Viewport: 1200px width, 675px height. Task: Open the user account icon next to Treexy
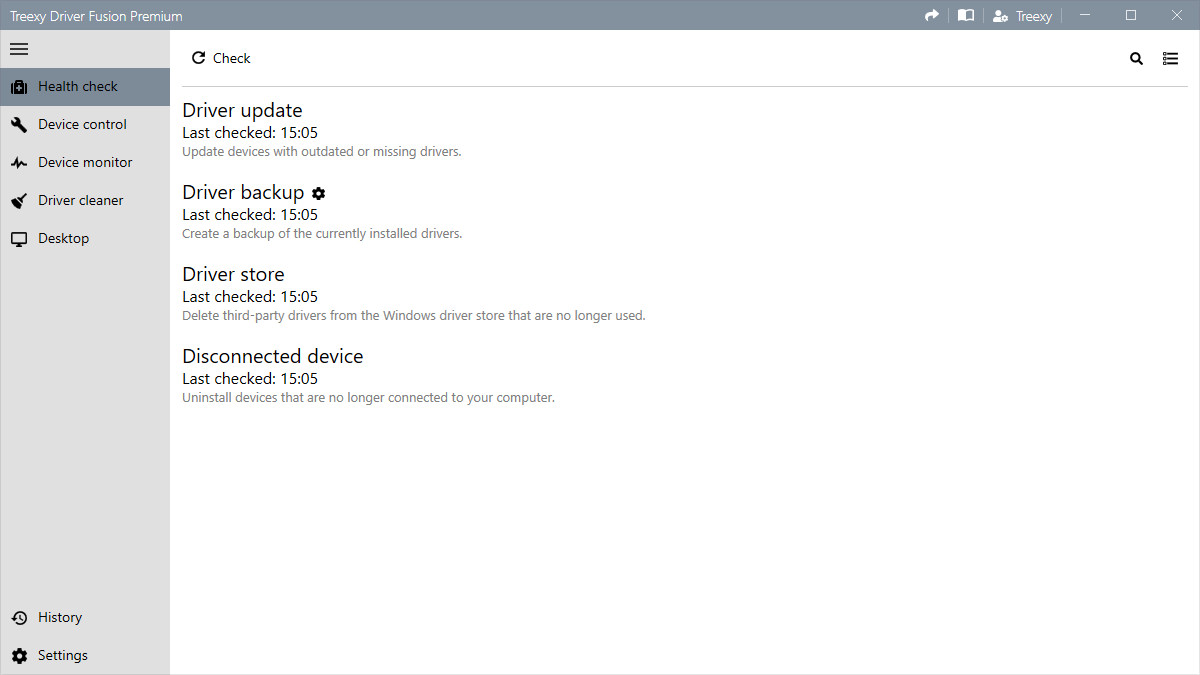[1001, 15]
